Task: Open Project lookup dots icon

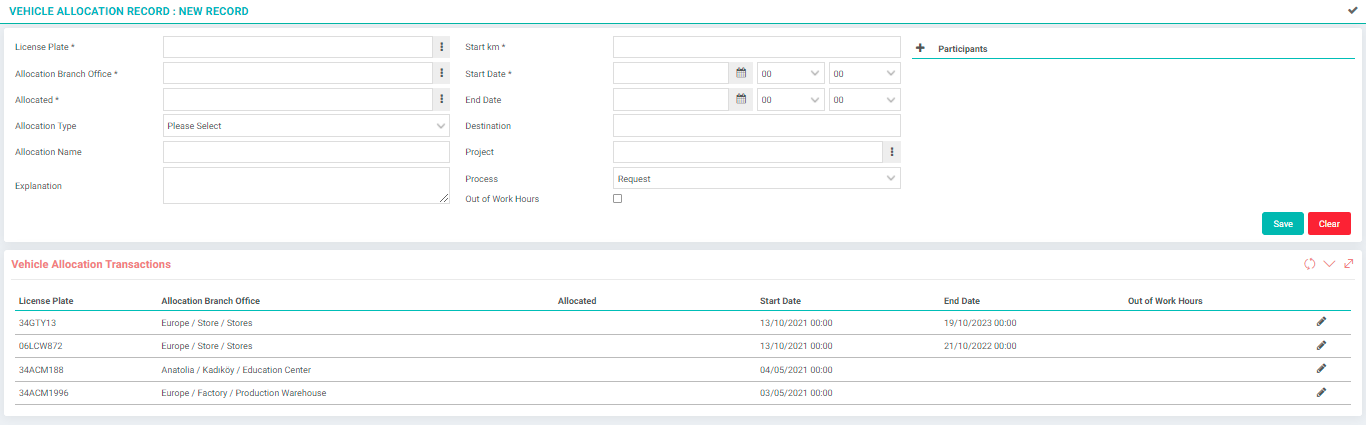Action: click(892, 152)
